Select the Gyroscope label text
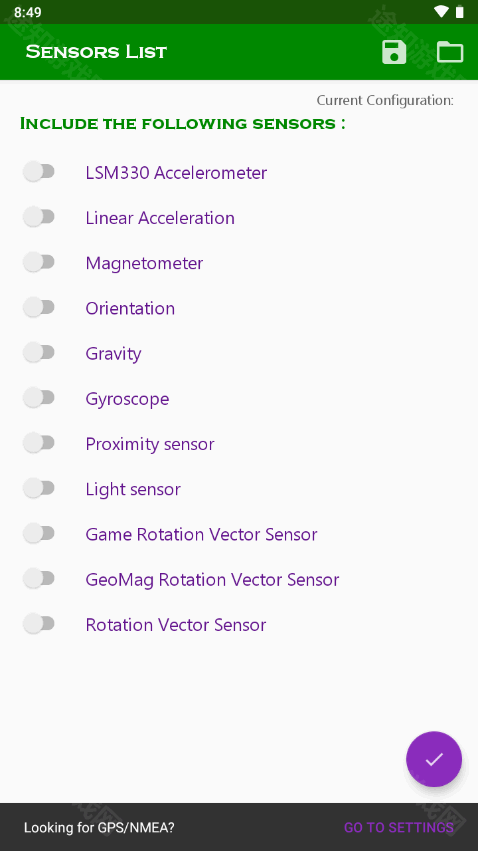Screen dimensions: 478x851 click(x=128, y=399)
